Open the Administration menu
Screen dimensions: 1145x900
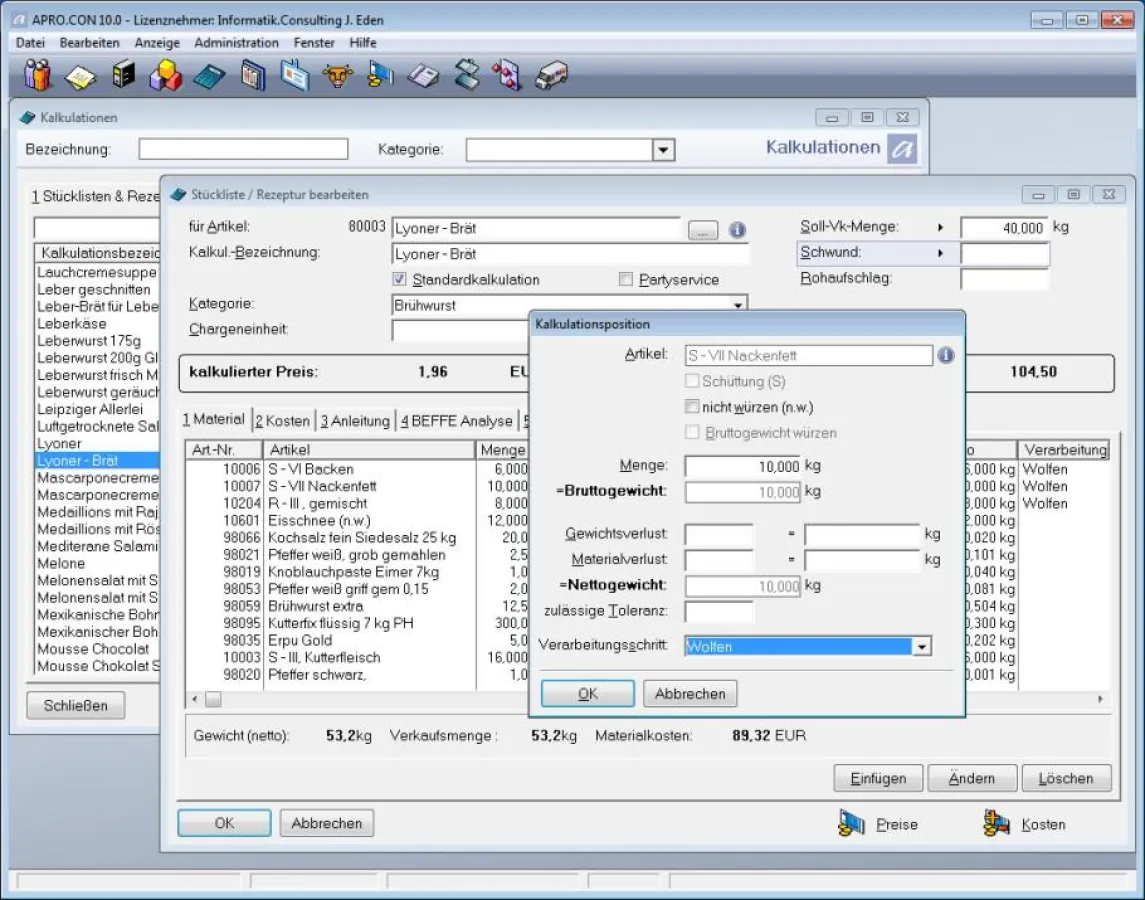[x=236, y=43]
